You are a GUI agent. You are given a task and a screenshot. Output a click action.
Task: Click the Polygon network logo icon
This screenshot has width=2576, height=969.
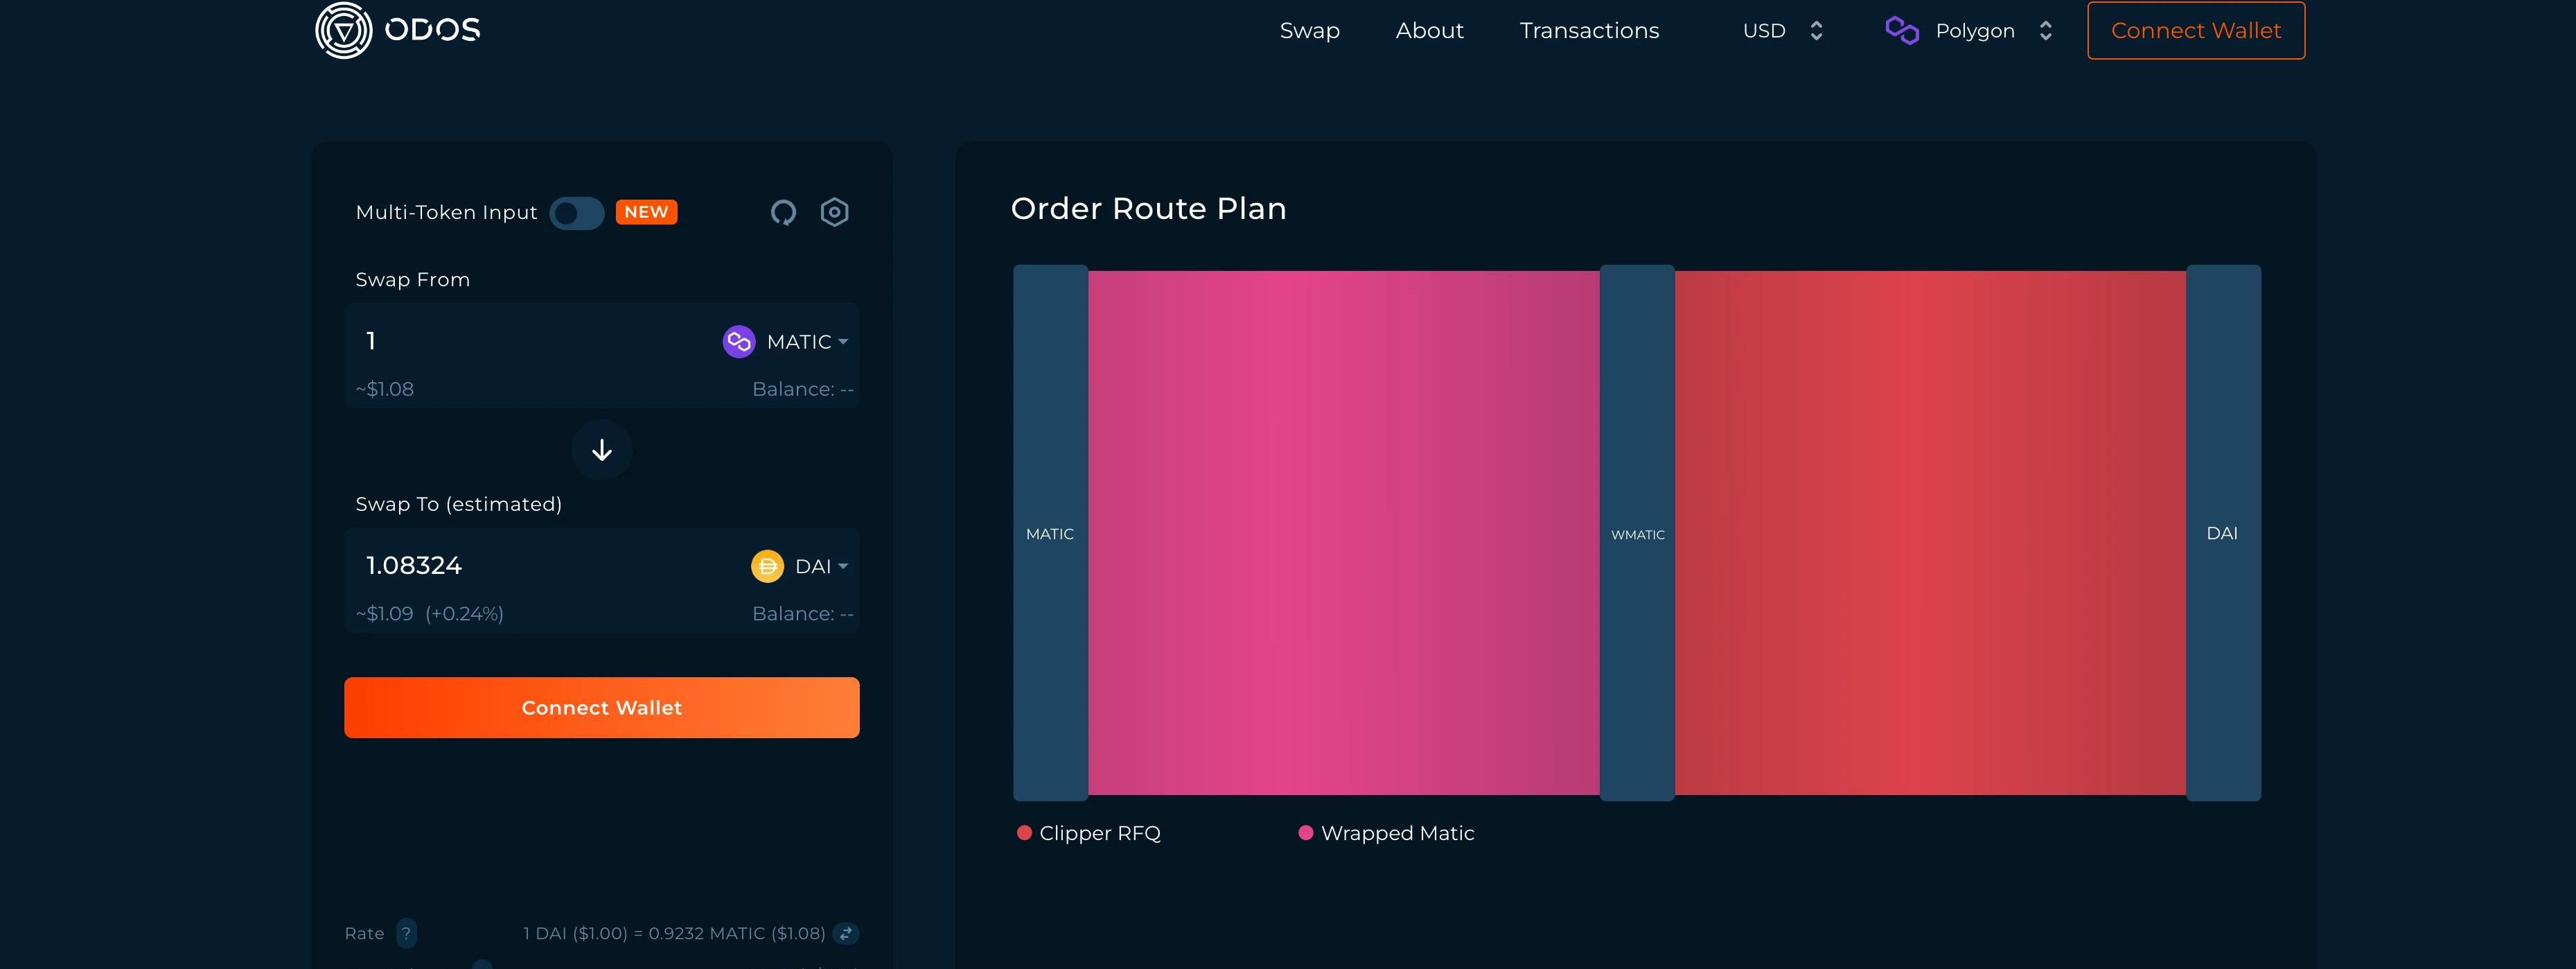tap(1901, 30)
